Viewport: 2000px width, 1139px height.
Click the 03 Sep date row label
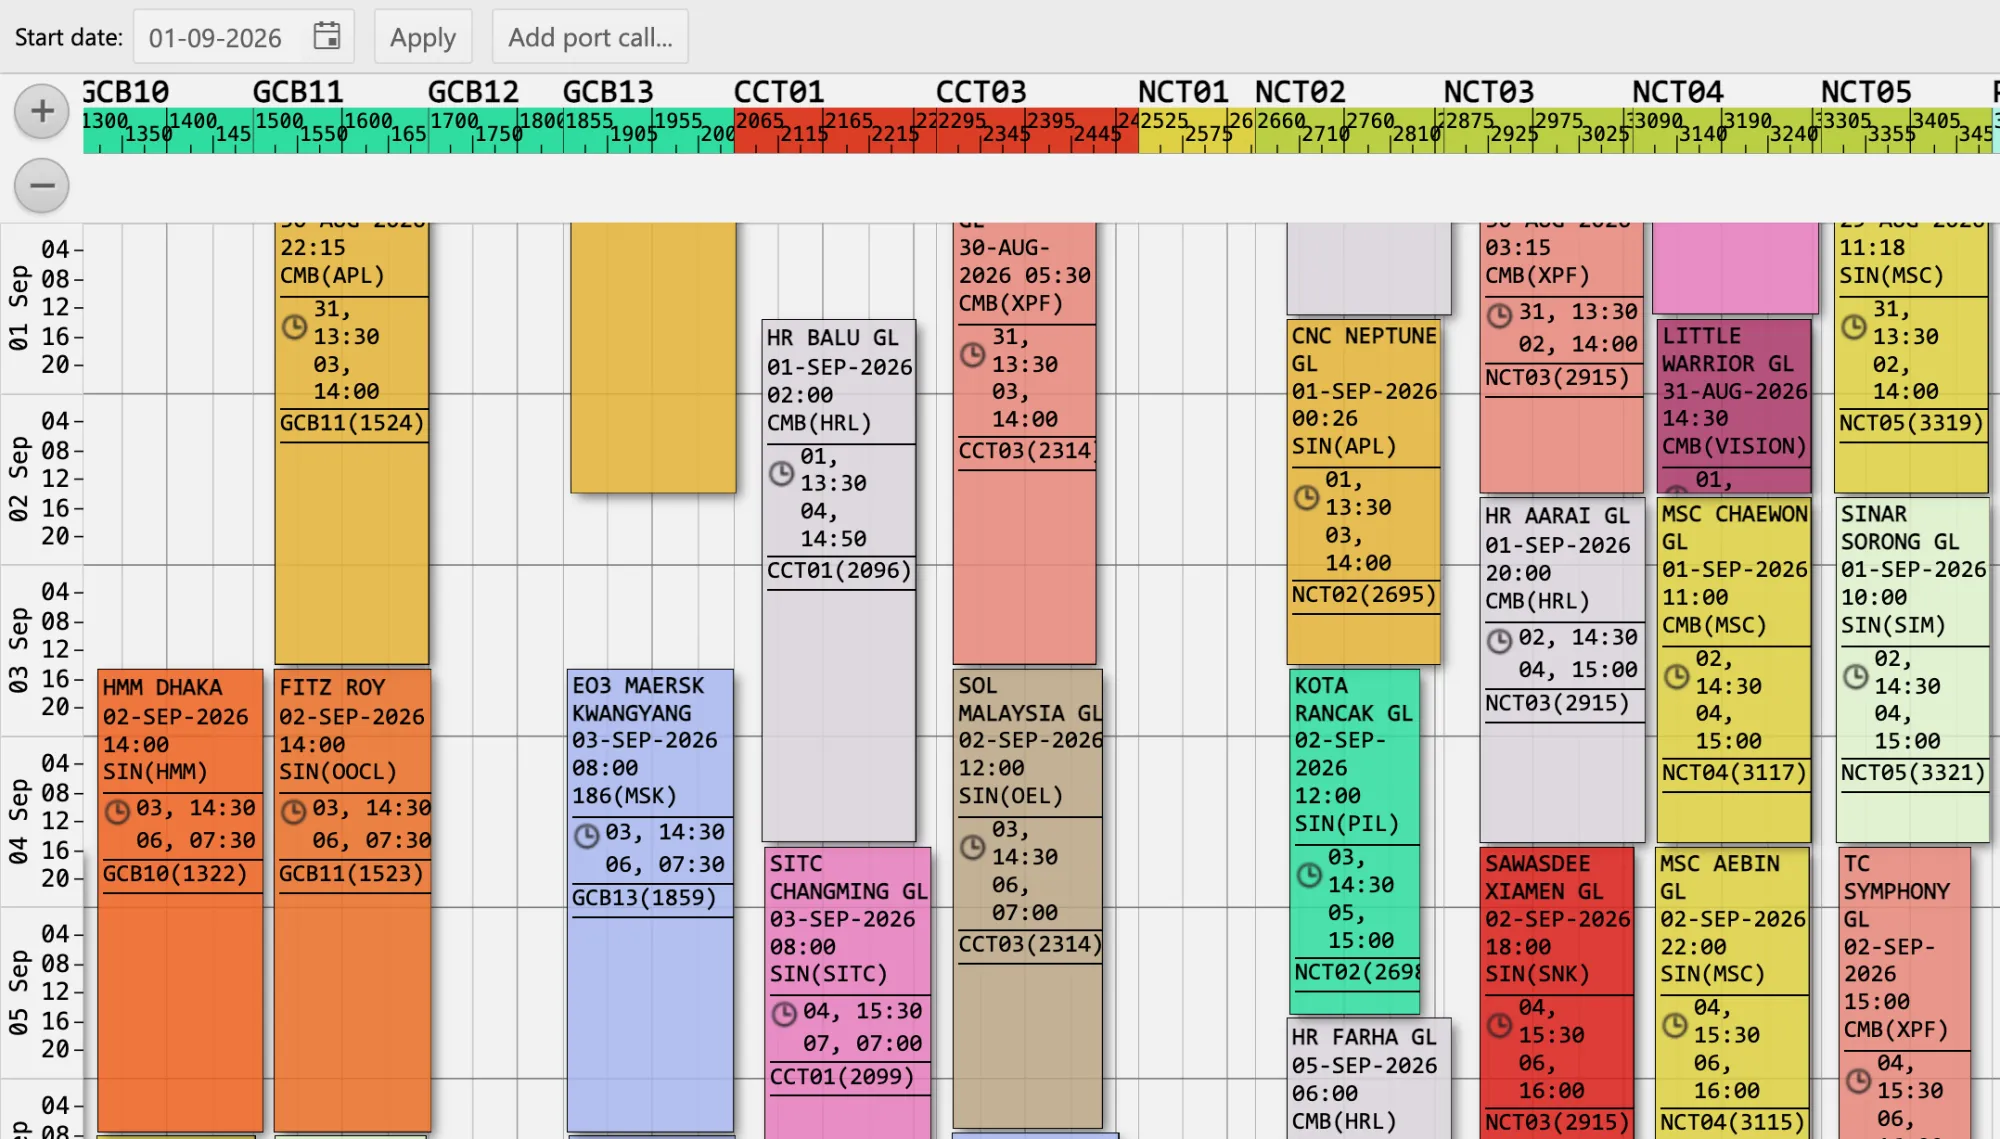[x=19, y=651]
